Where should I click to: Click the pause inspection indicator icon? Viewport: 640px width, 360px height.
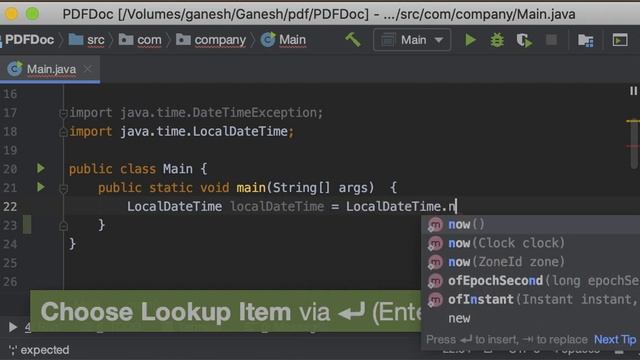[x=633, y=91]
